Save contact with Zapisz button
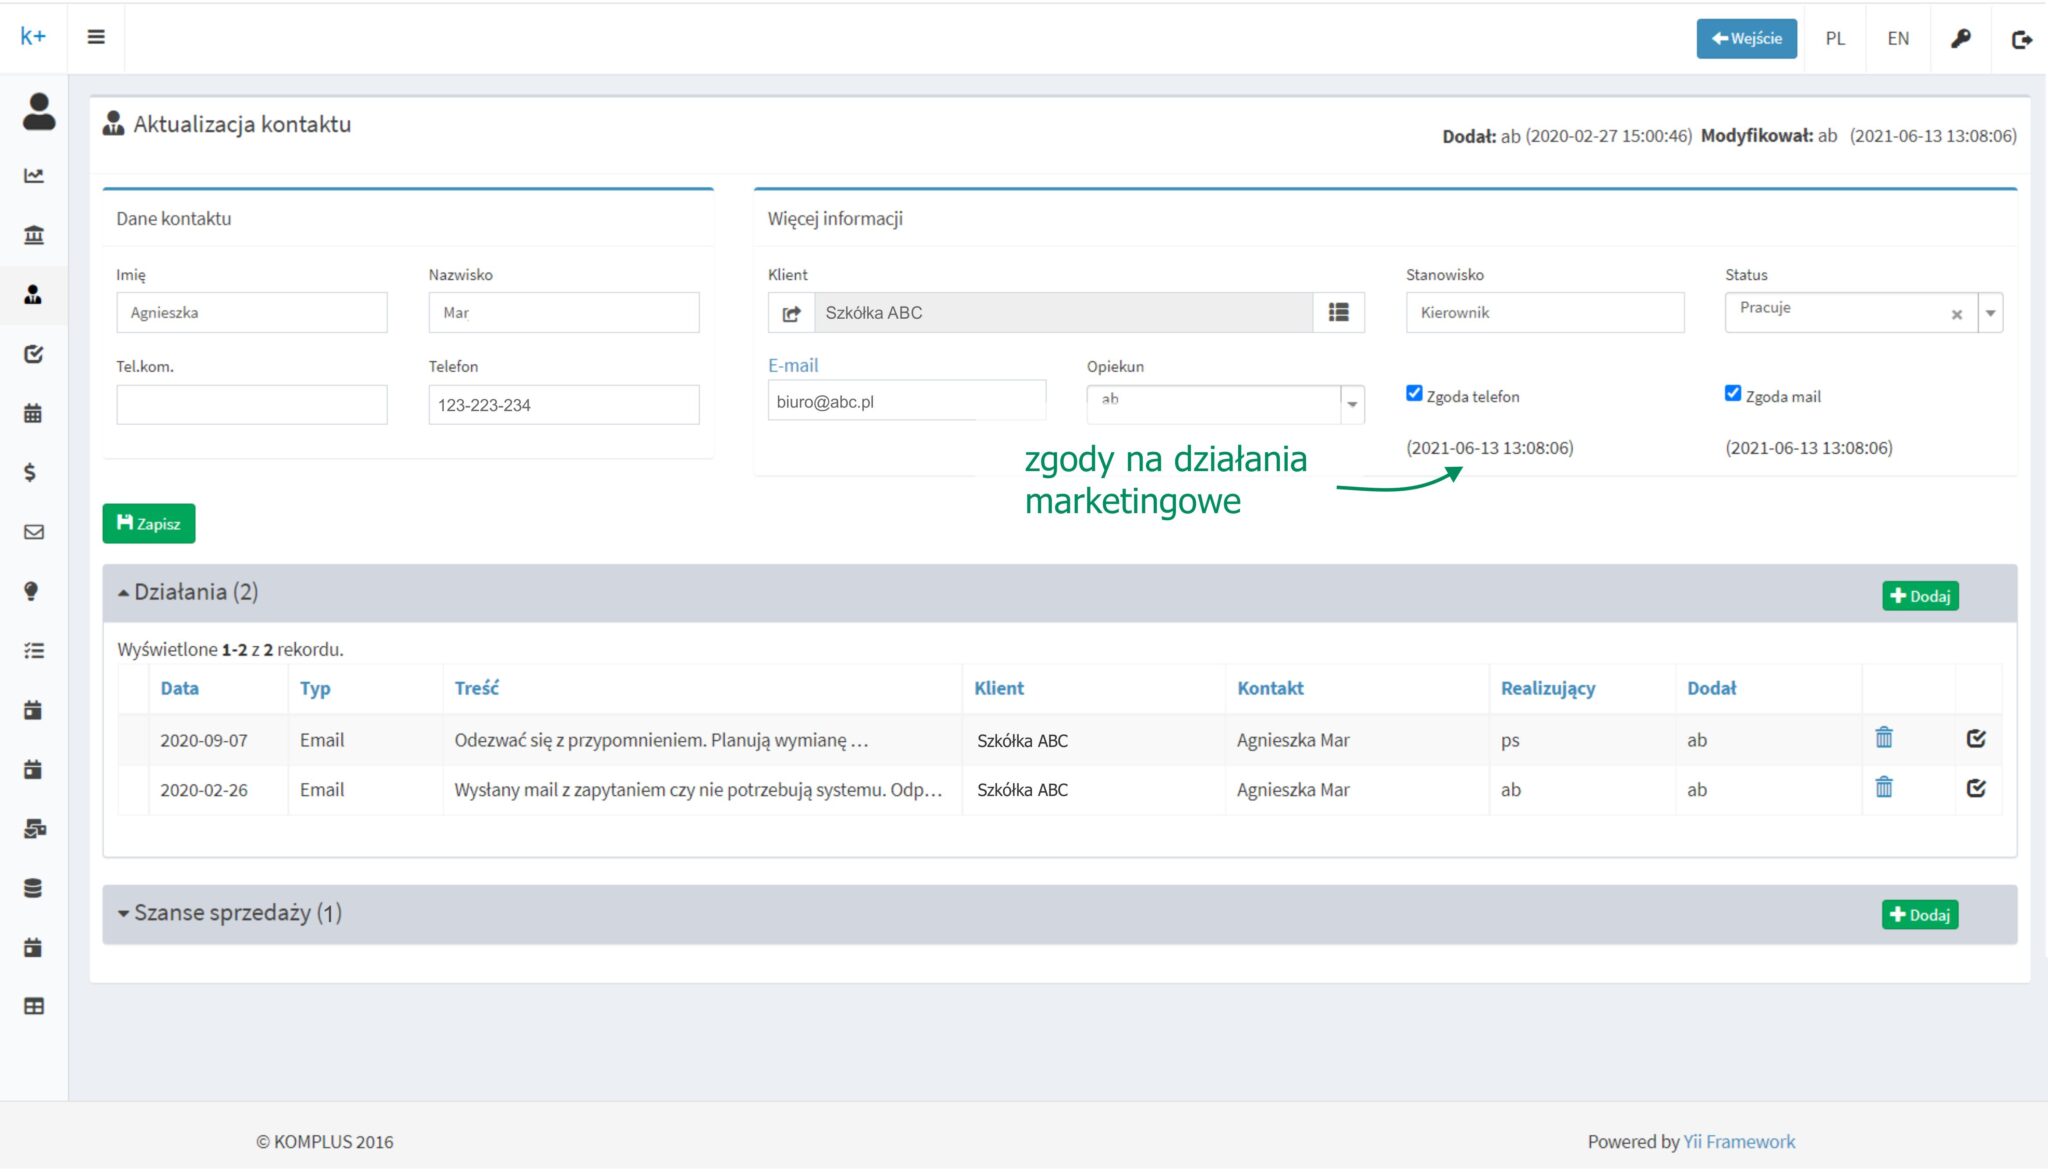The width and height of the screenshot is (2048, 1173). point(149,524)
